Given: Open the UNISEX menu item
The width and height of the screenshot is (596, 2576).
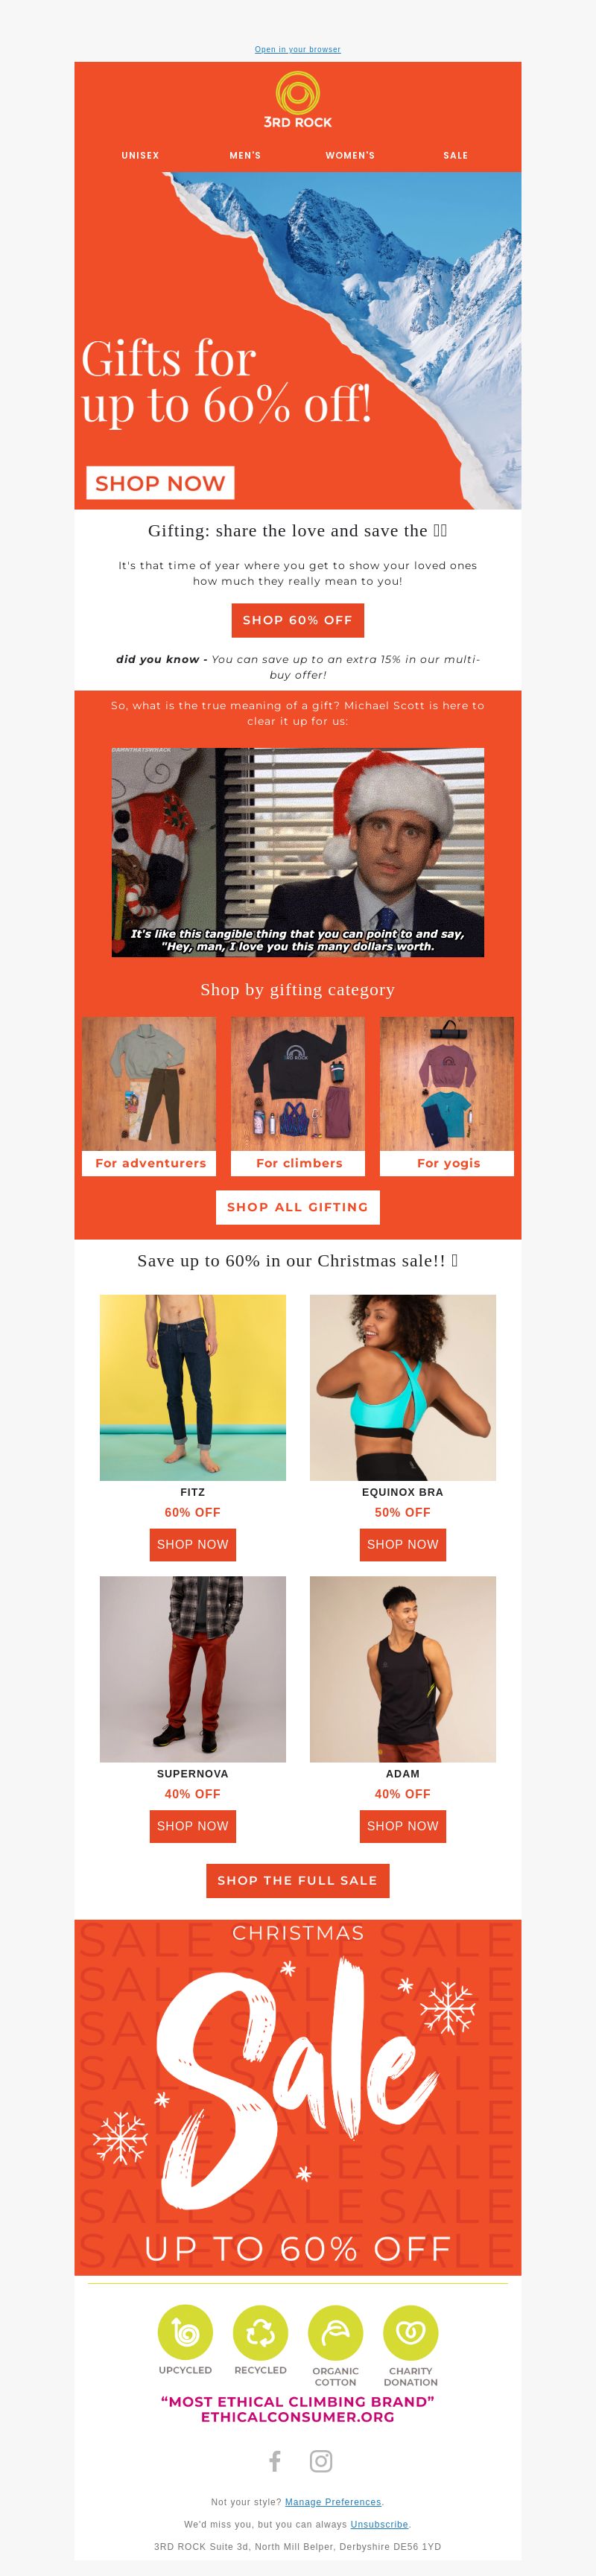Looking at the screenshot, I should [x=140, y=155].
